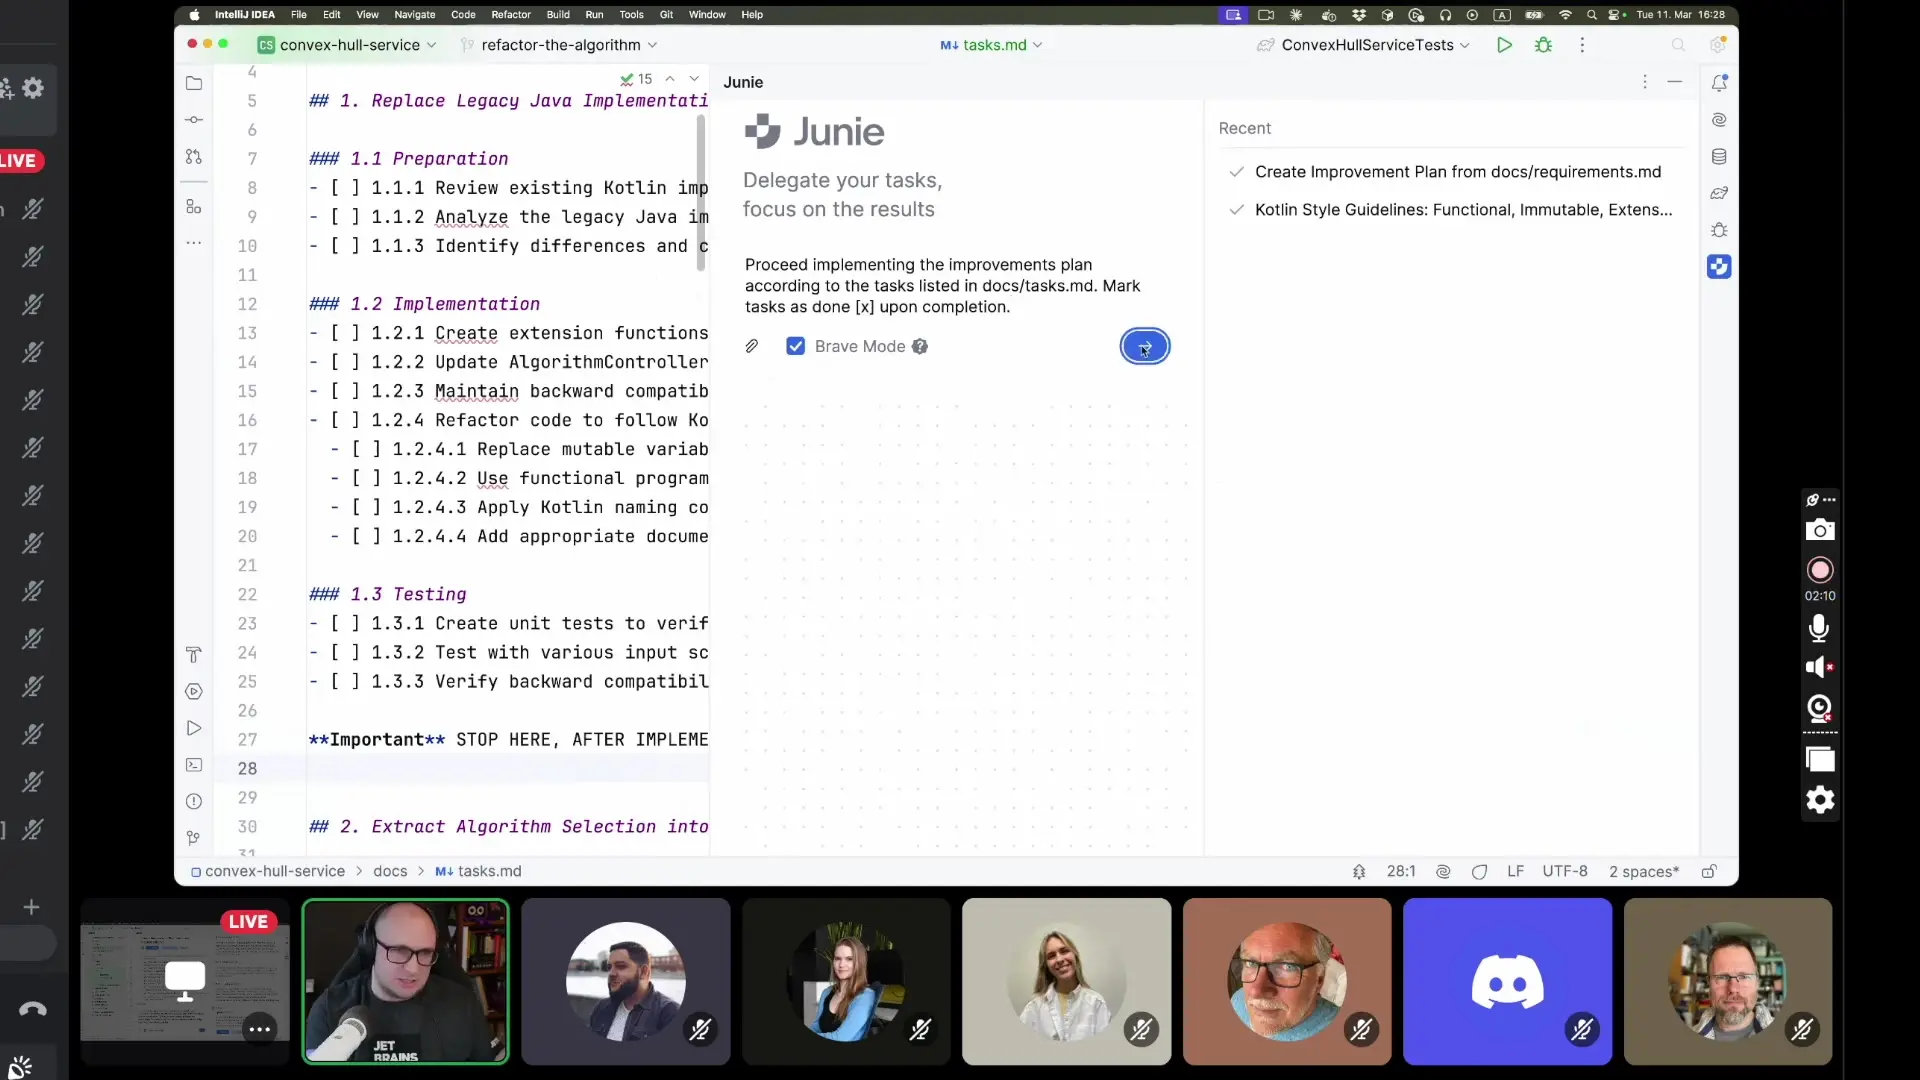
Task: Uncheck the Brave Mode checkbox
Action: 795,346
